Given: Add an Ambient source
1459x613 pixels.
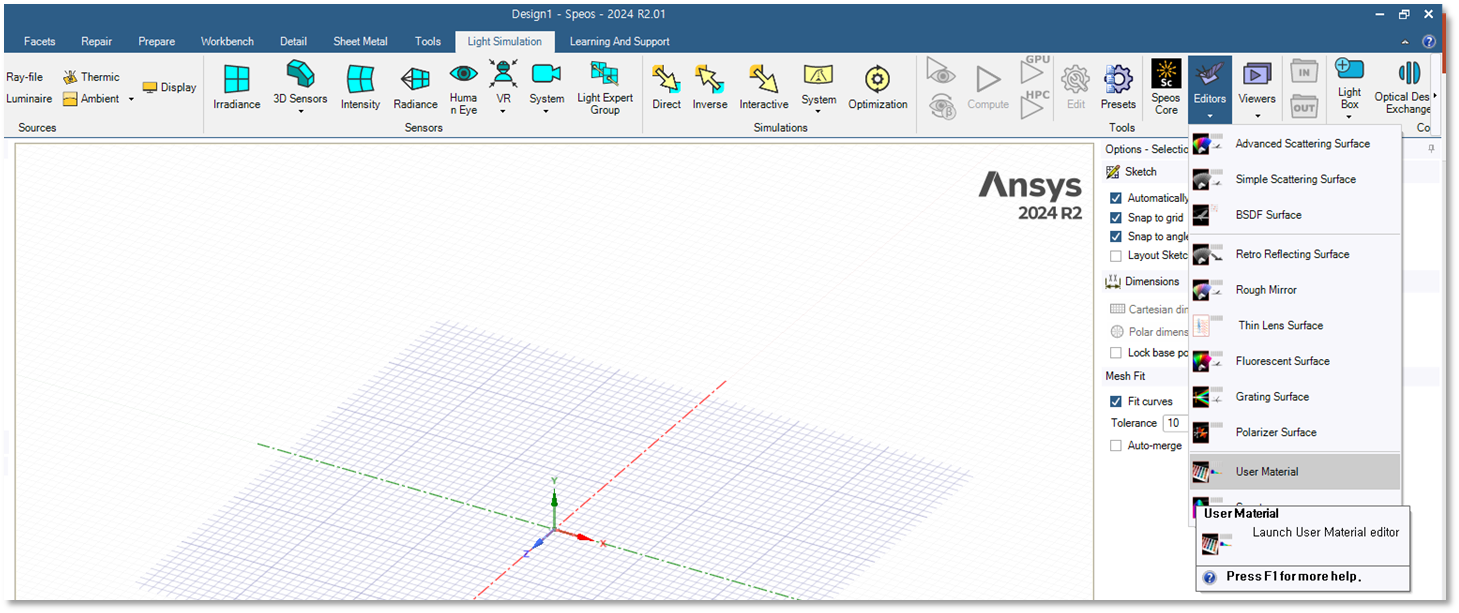Looking at the screenshot, I should (91, 99).
